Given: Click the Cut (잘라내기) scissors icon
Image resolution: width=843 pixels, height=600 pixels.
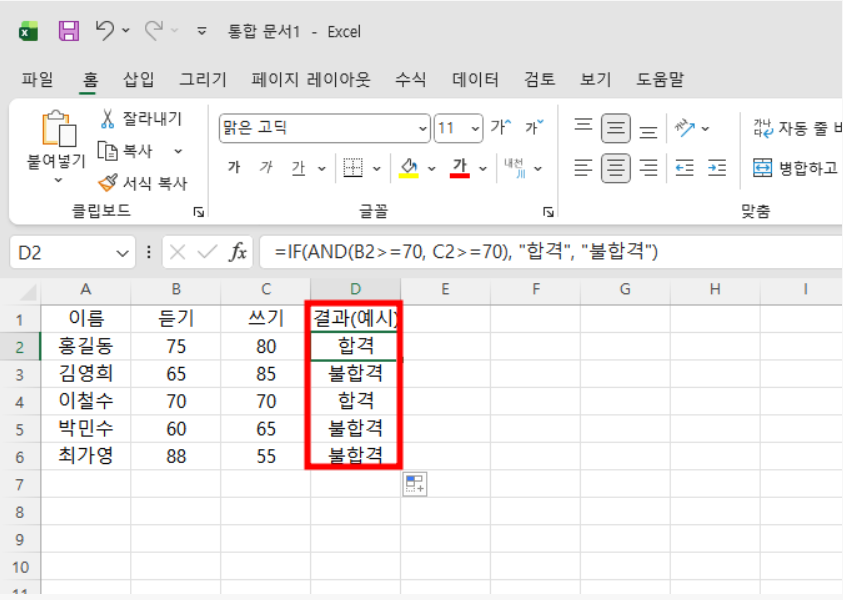Looking at the screenshot, I should (x=108, y=119).
